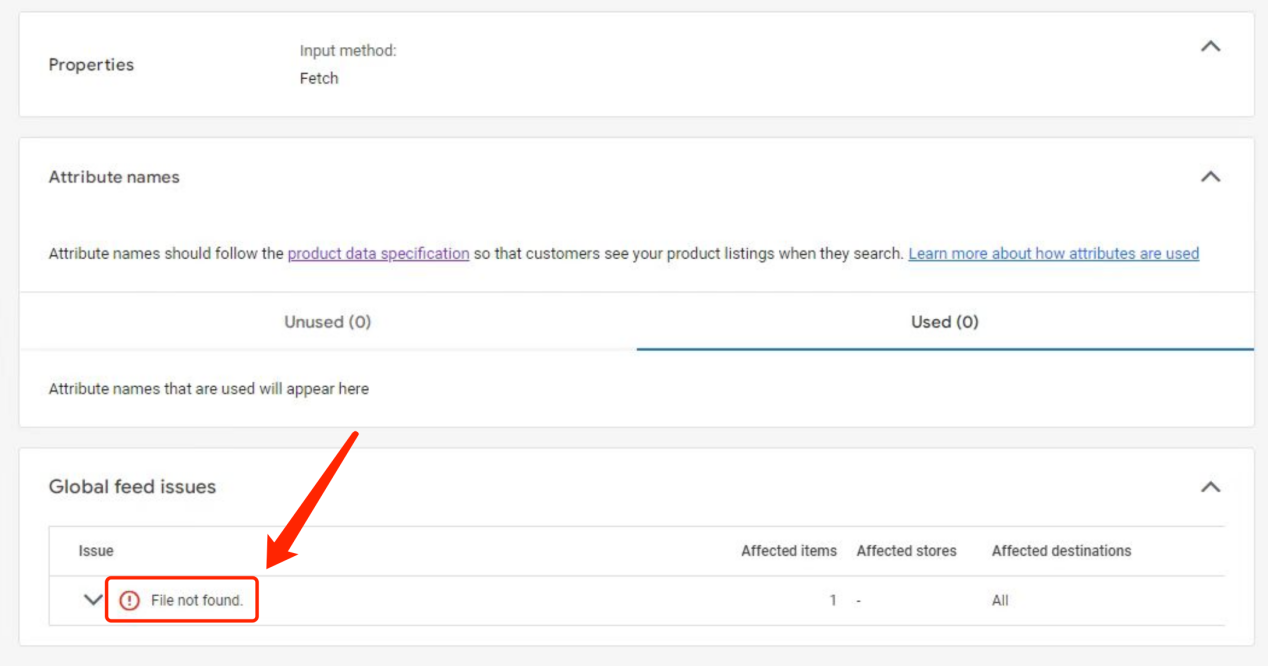Click the Global feed issues heading

pos(132,487)
